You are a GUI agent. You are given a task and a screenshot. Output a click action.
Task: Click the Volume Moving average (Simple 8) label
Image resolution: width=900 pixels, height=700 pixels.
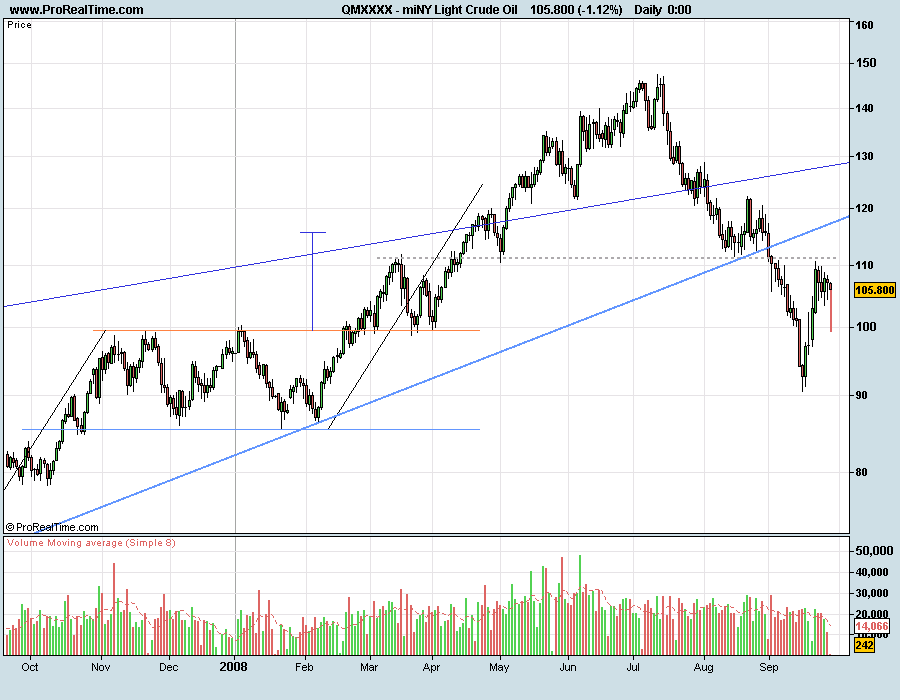(x=91, y=543)
